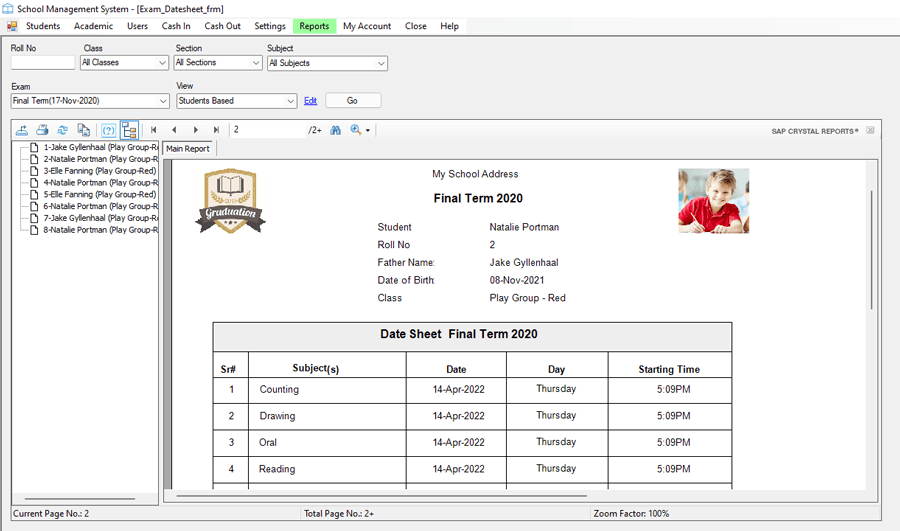
Task: Click the Drawing subject cell
Action: tap(327, 416)
